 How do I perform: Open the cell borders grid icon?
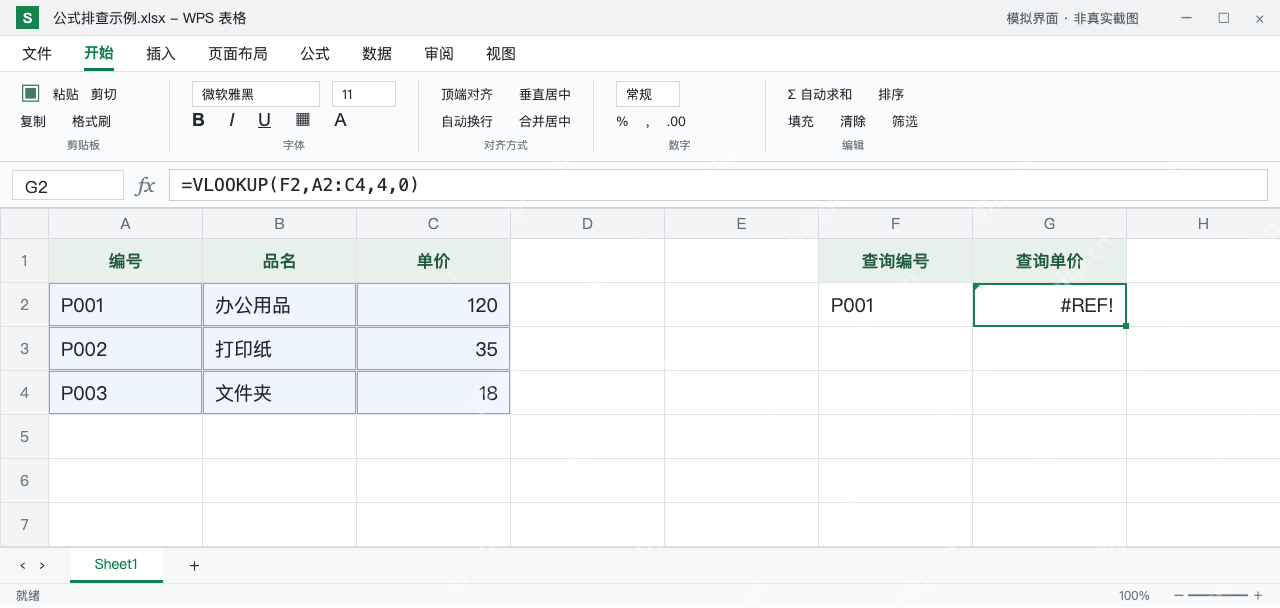[x=303, y=120]
